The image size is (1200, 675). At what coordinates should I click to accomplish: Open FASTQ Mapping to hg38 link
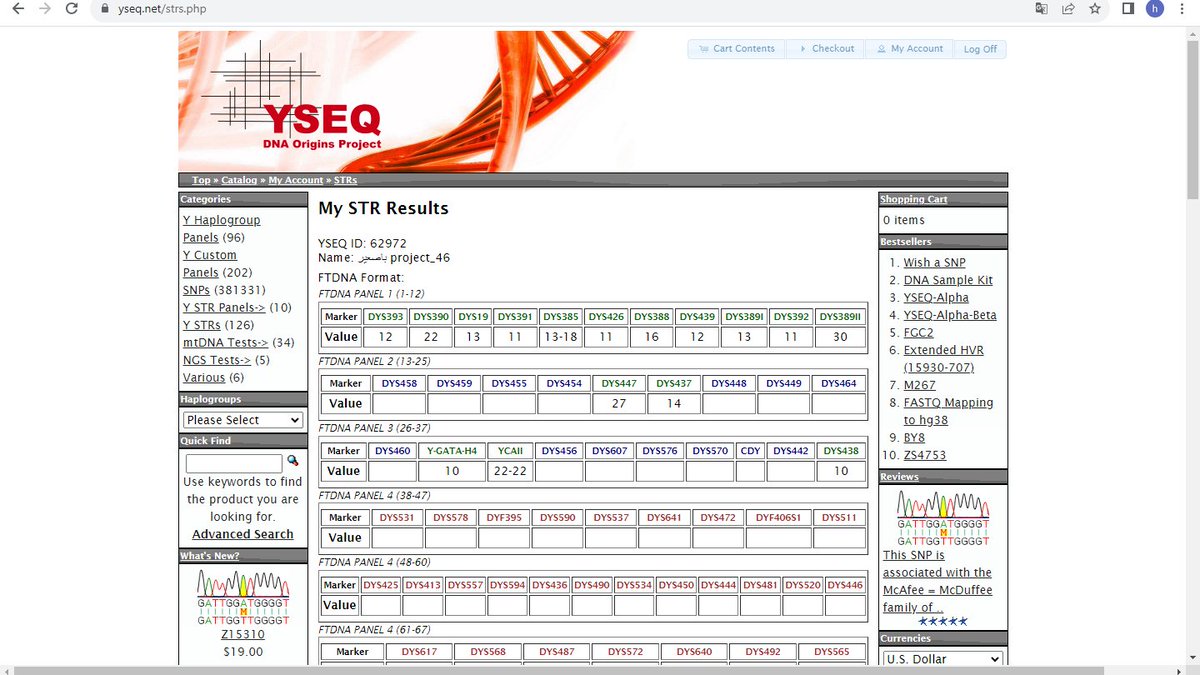point(948,411)
